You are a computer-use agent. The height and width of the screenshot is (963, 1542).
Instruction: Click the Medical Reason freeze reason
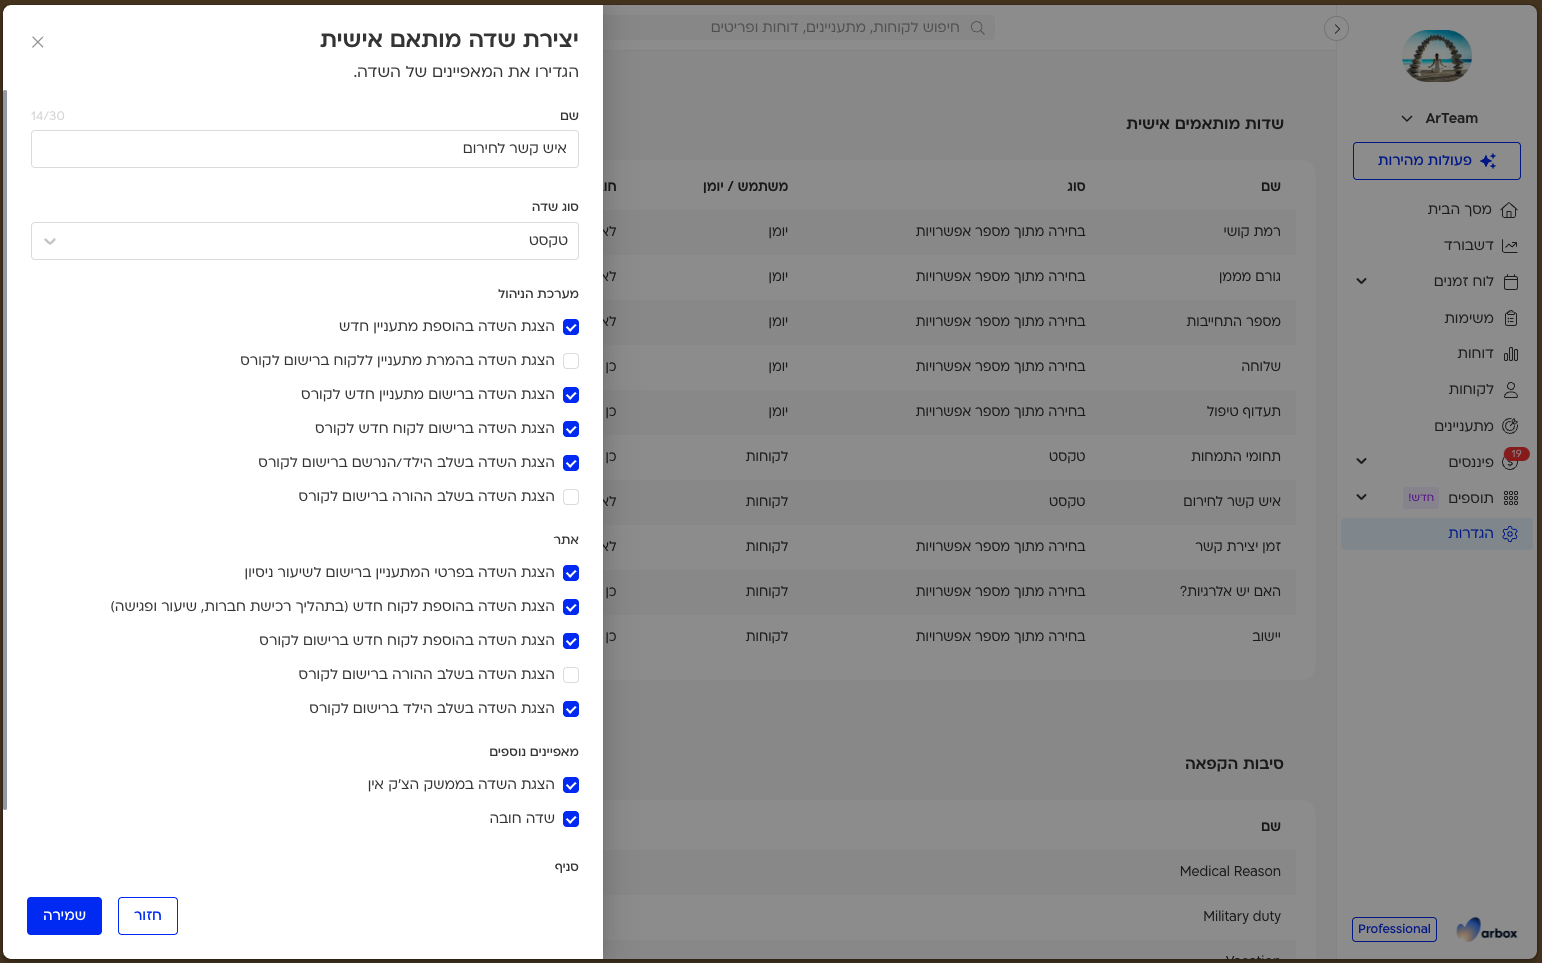[x=1230, y=872]
